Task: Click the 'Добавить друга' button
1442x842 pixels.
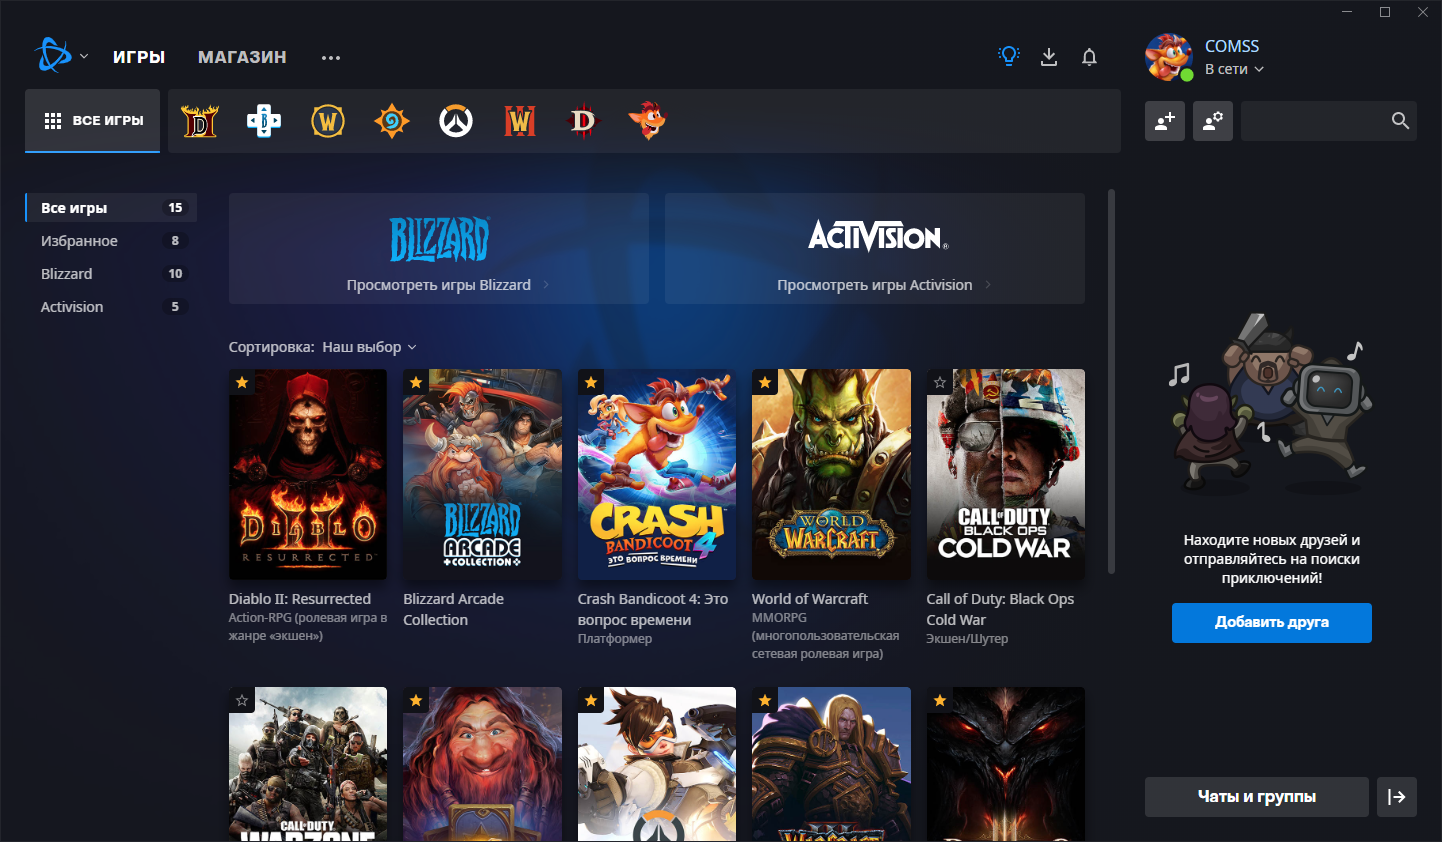Action: [x=1272, y=622]
